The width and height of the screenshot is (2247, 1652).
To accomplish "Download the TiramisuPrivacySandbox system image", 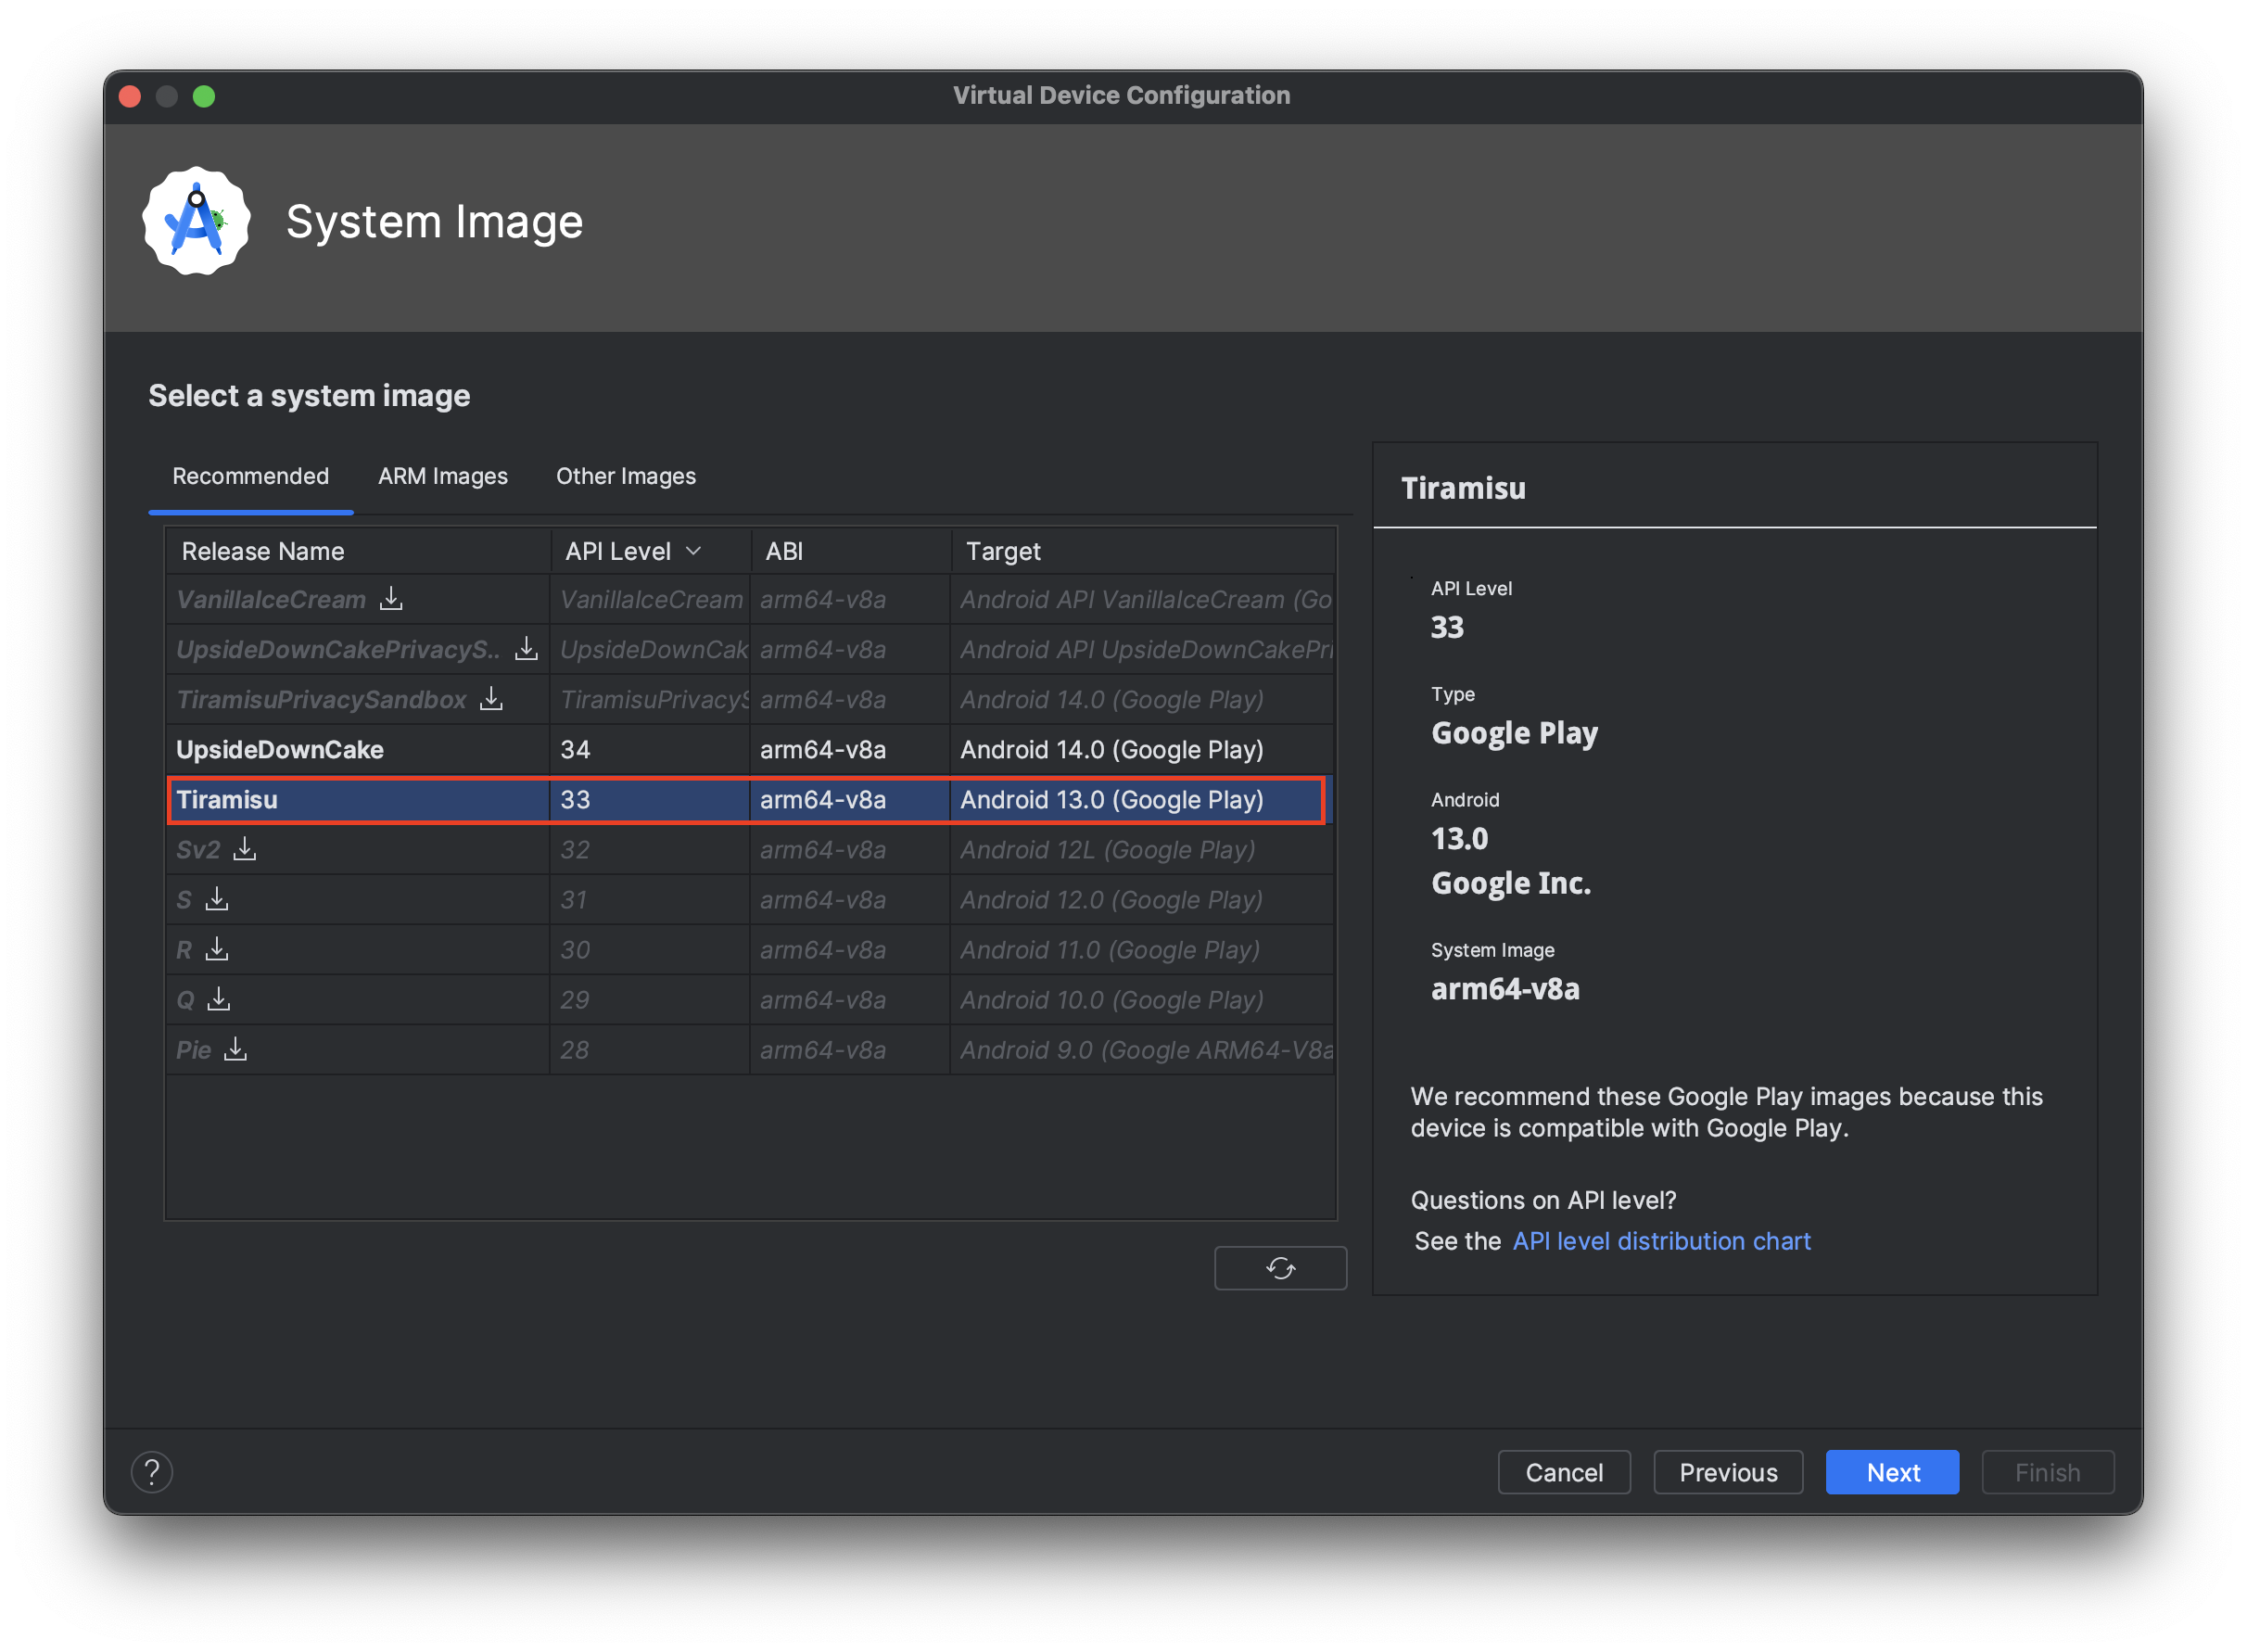I will coord(491,699).
